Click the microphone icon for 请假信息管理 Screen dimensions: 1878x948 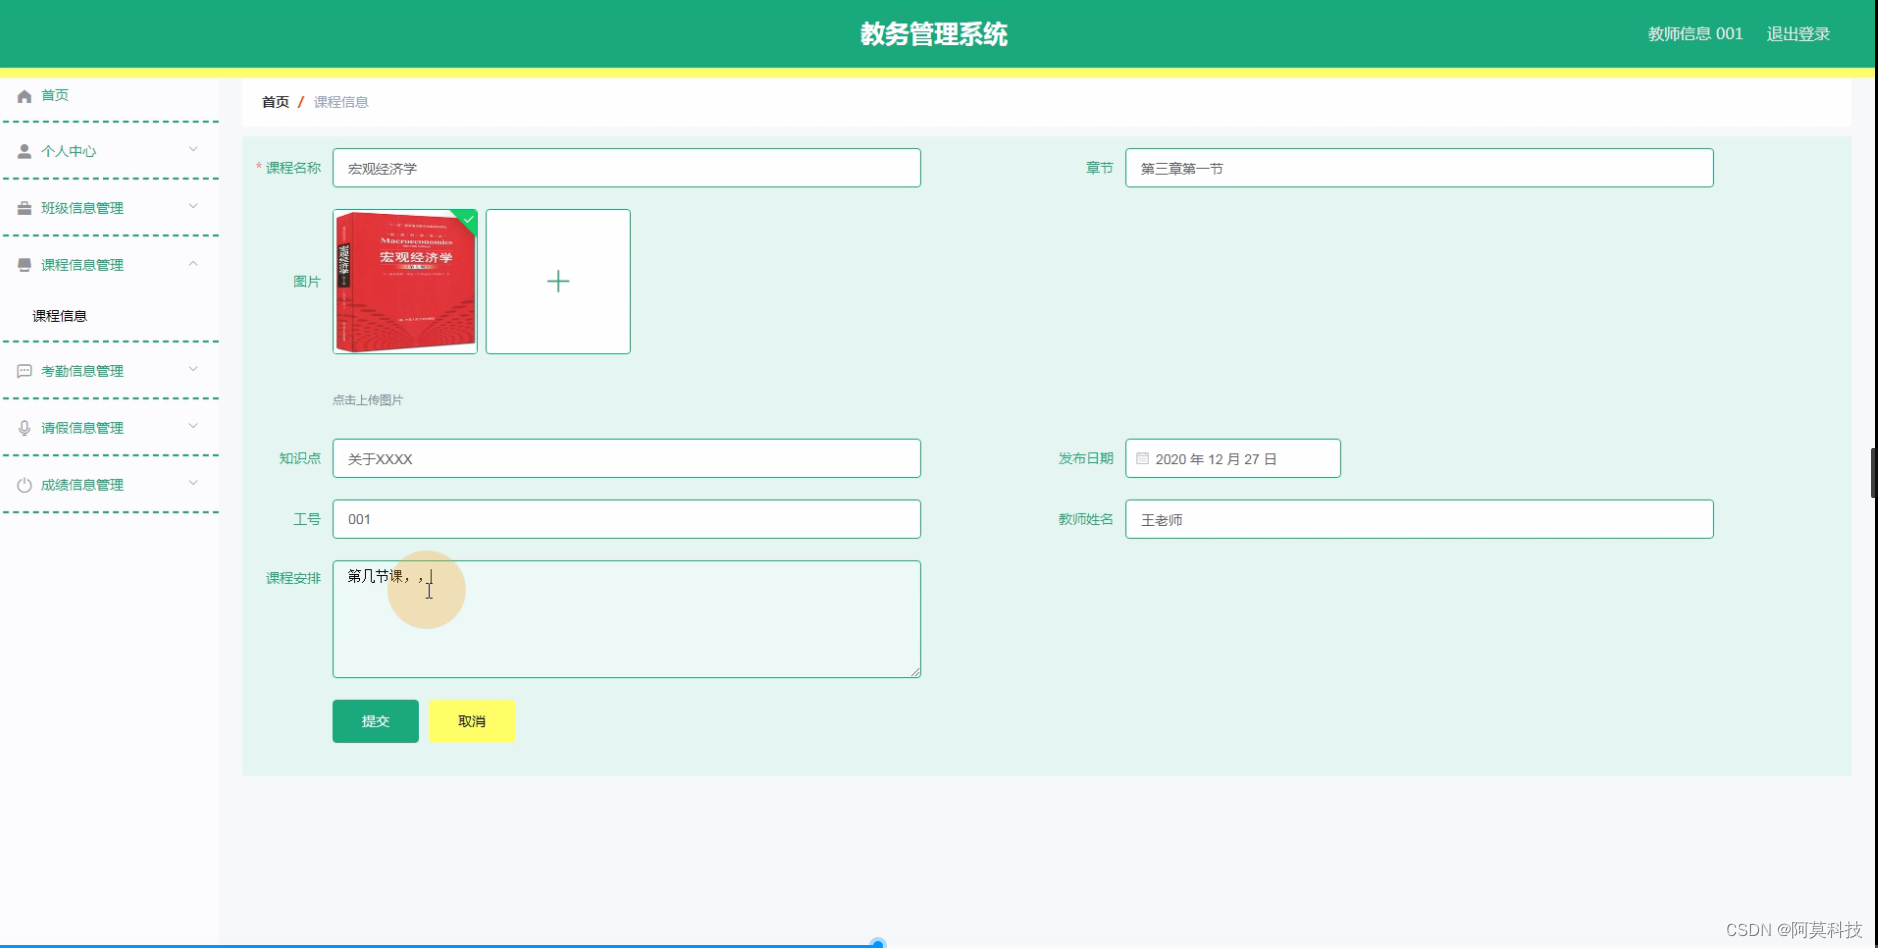point(24,427)
